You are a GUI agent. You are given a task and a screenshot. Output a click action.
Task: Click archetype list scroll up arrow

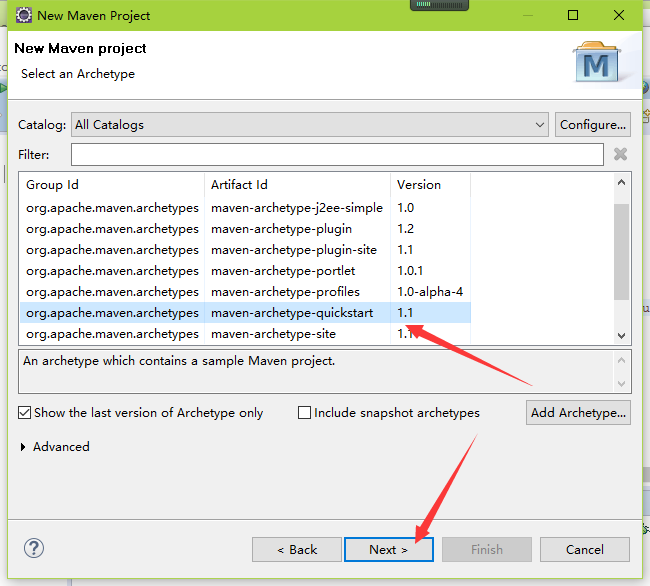621,182
